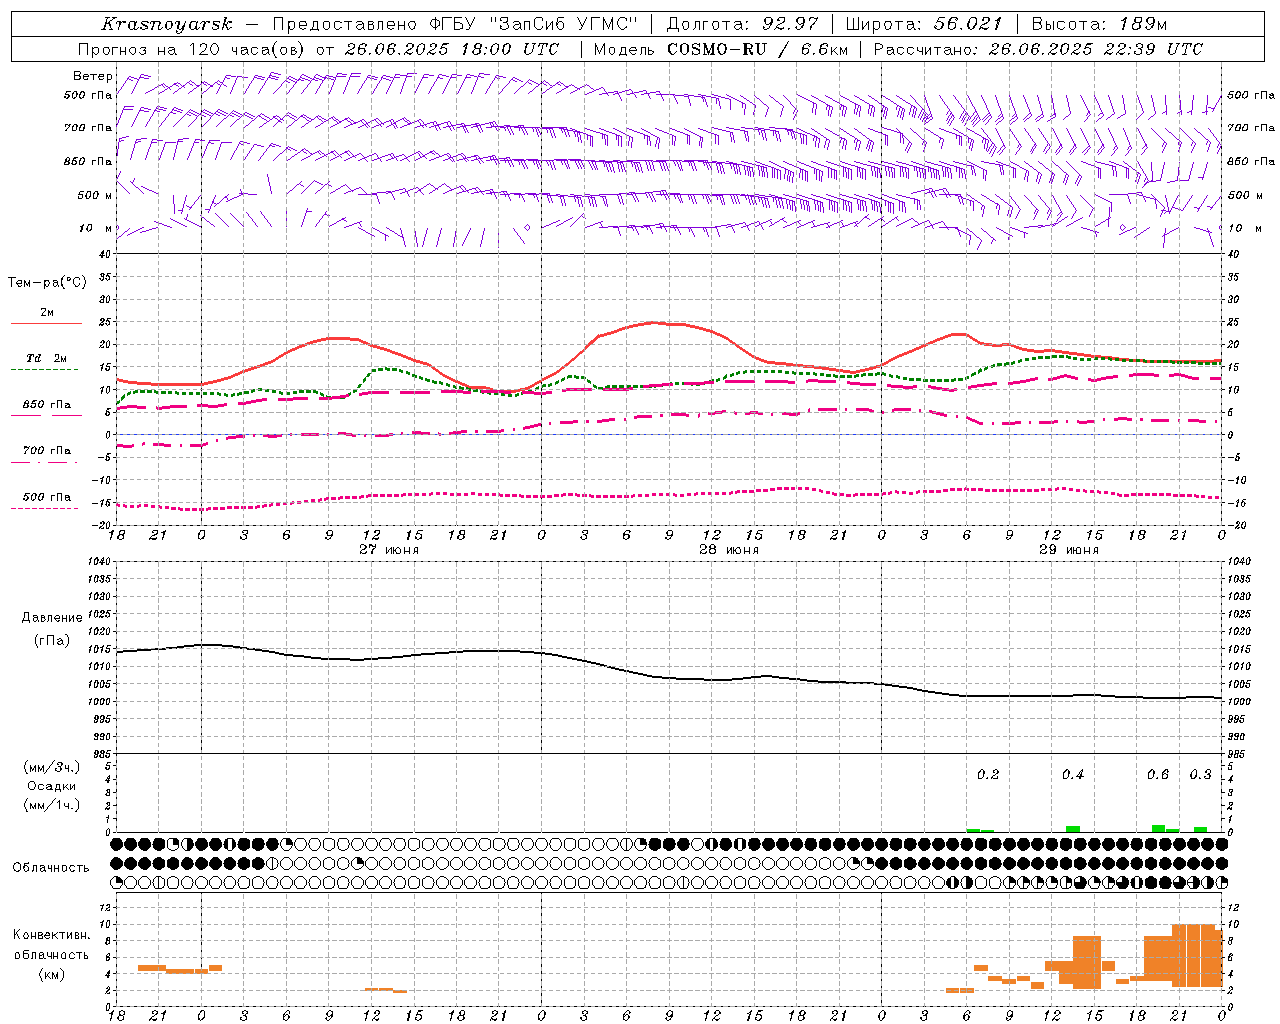The width and height of the screenshot is (1280, 1024).
Task: Click the Высота: 189м header field
Action: click(x=1099, y=24)
